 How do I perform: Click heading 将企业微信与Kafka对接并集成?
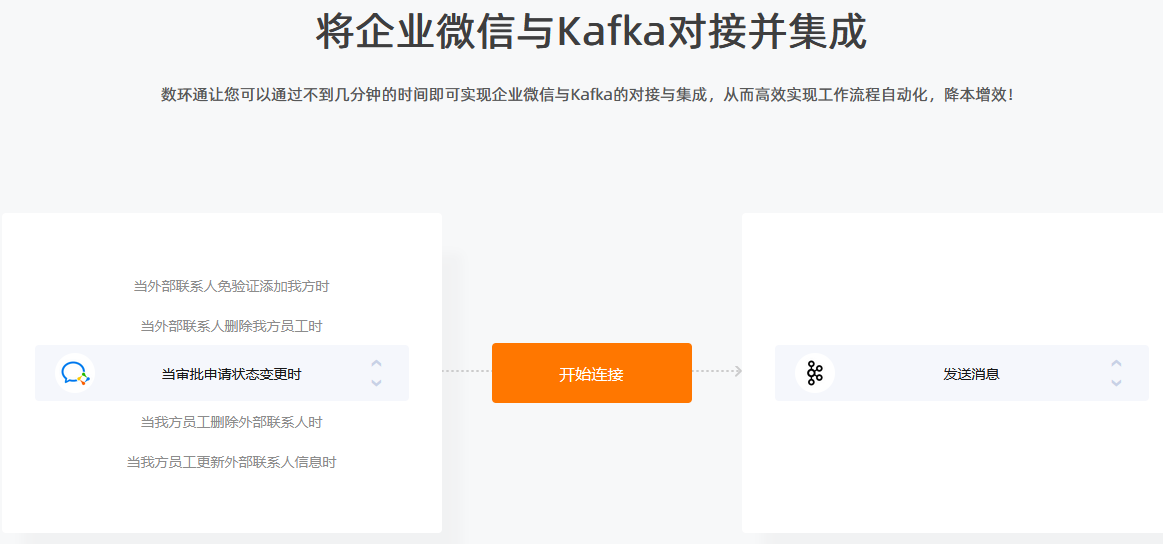point(592,33)
